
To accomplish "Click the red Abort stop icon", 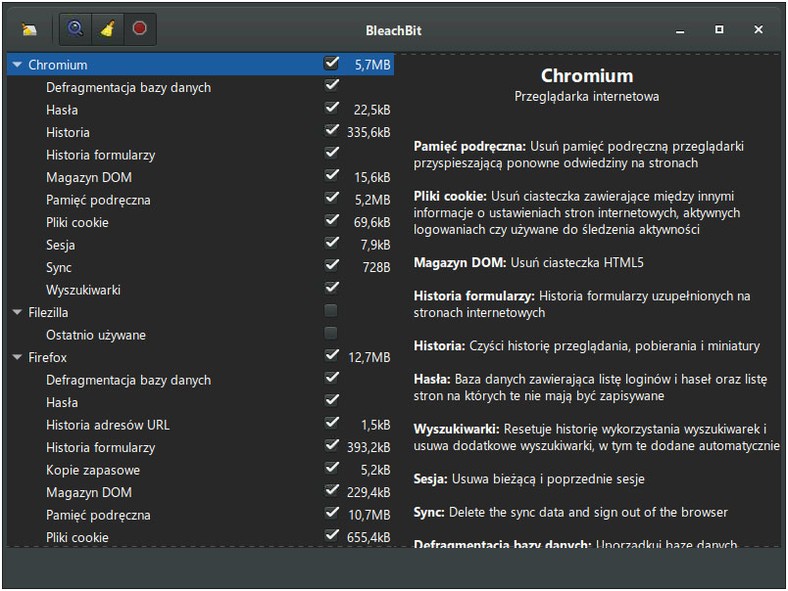I will coord(139,29).
